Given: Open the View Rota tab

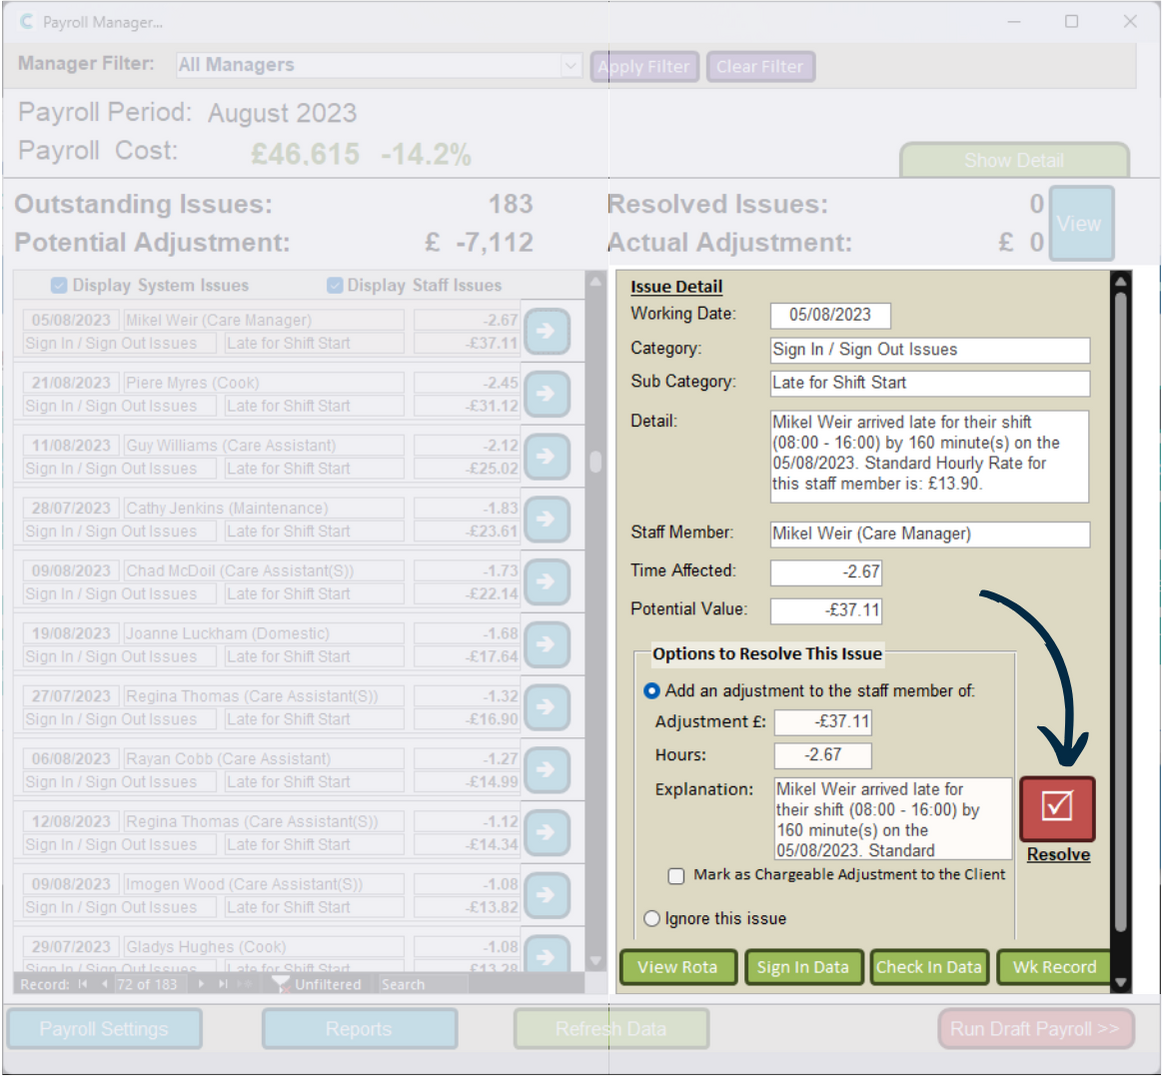Looking at the screenshot, I should 677,967.
